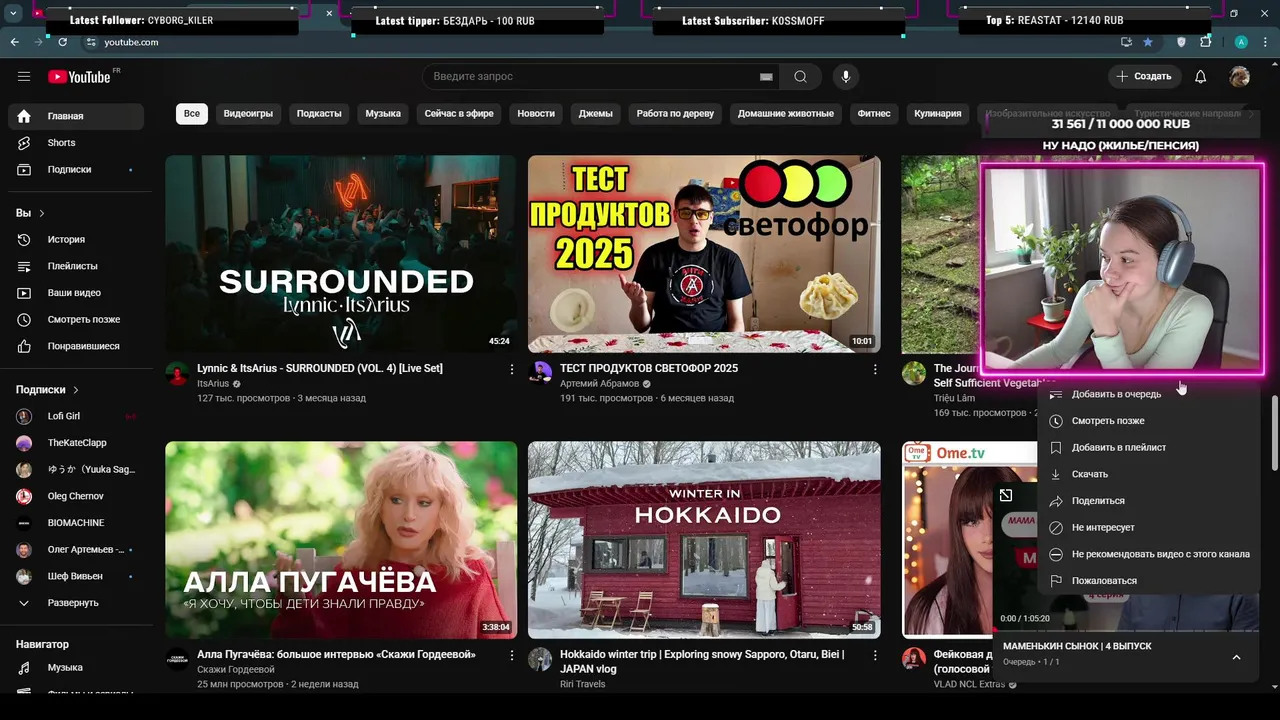
Task: Open BIOMACHINE subscription channel
Action: tap(76, 523)
